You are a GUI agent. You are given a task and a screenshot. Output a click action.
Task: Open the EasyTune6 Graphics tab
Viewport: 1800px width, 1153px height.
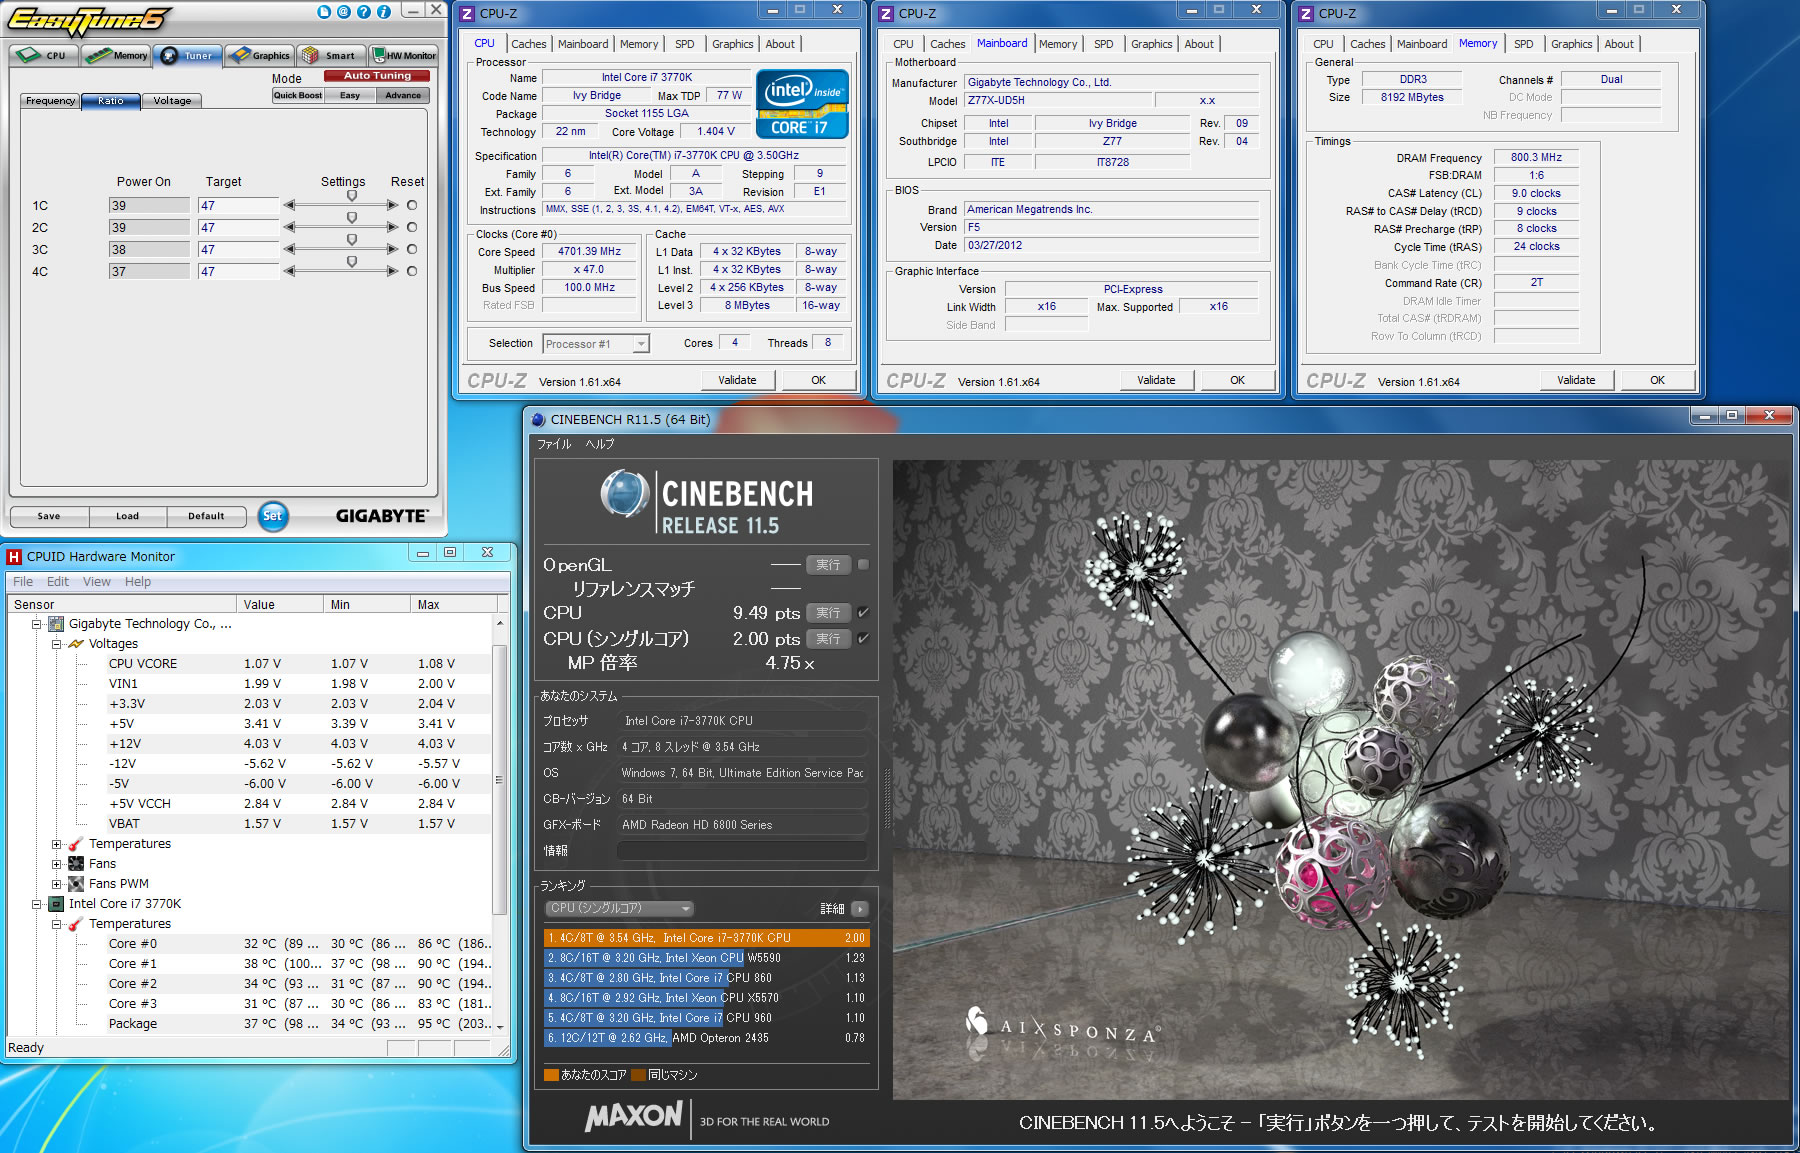coord(259,55)
